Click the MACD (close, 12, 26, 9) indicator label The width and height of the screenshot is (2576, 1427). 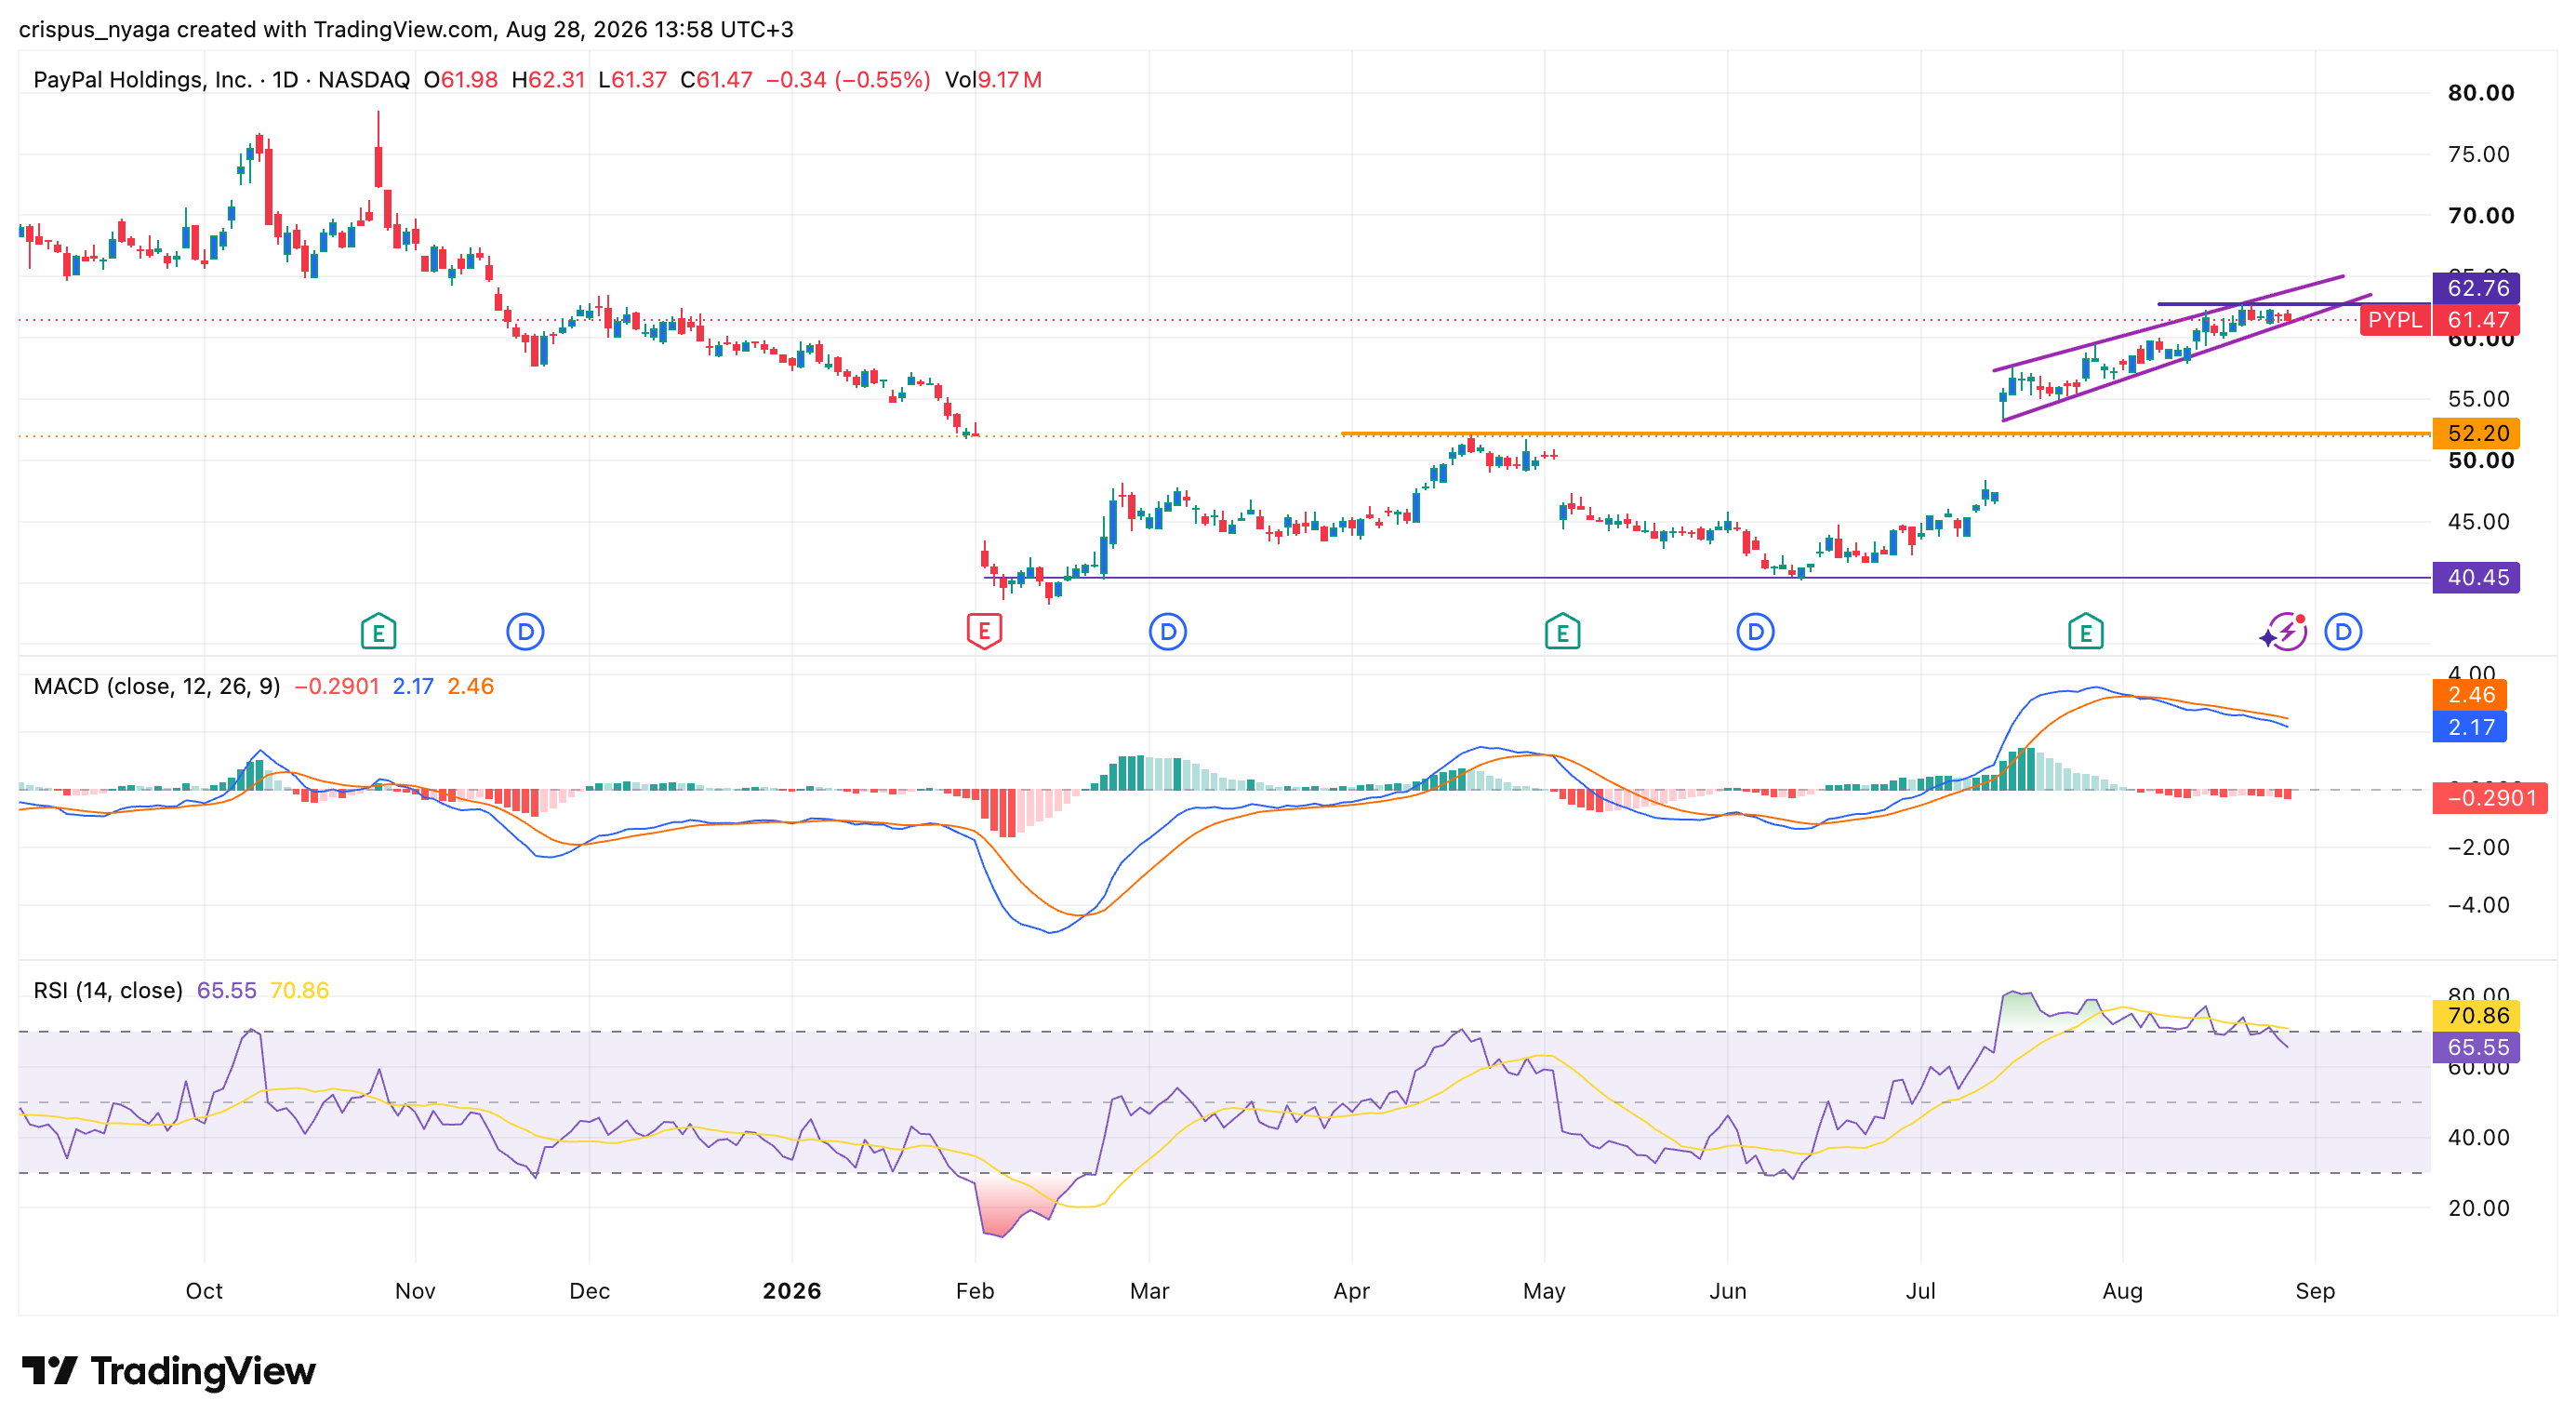(157, 686)
